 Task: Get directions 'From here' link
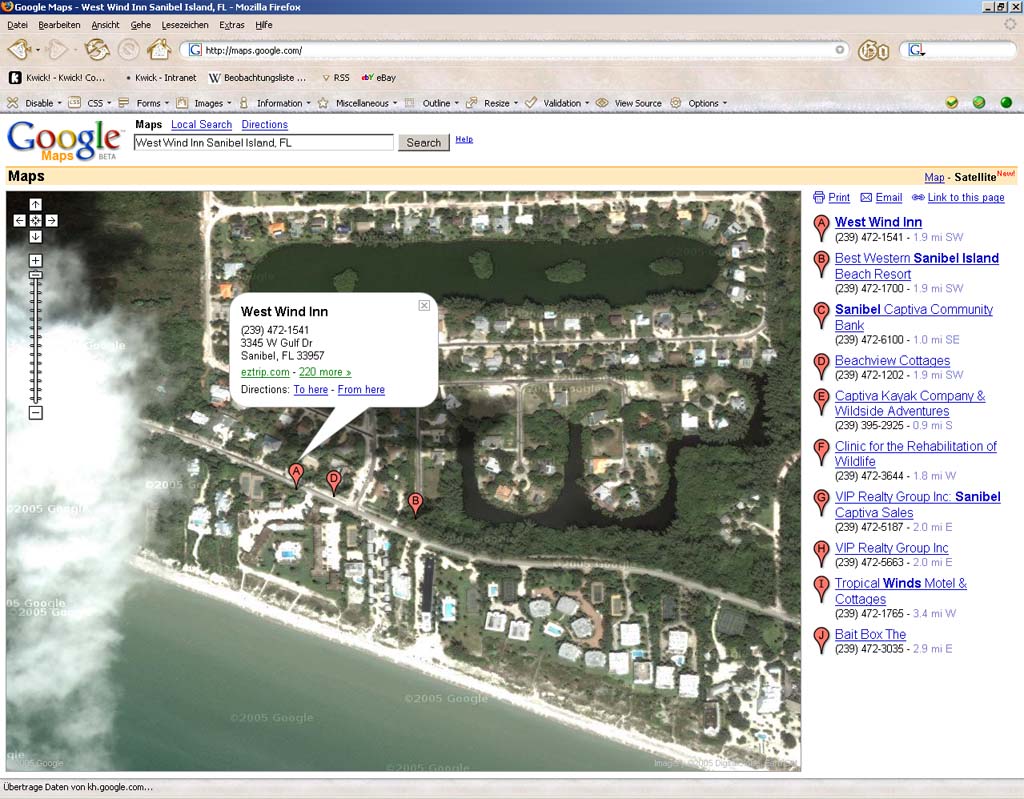coord(361,389)
